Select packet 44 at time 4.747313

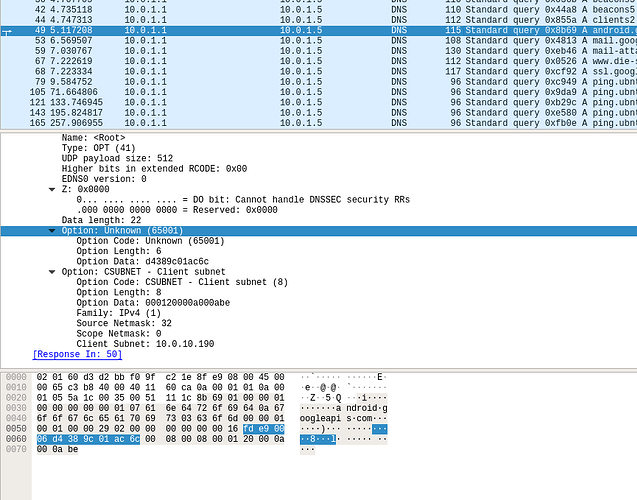pyautogui.click(x=200, y=19)
